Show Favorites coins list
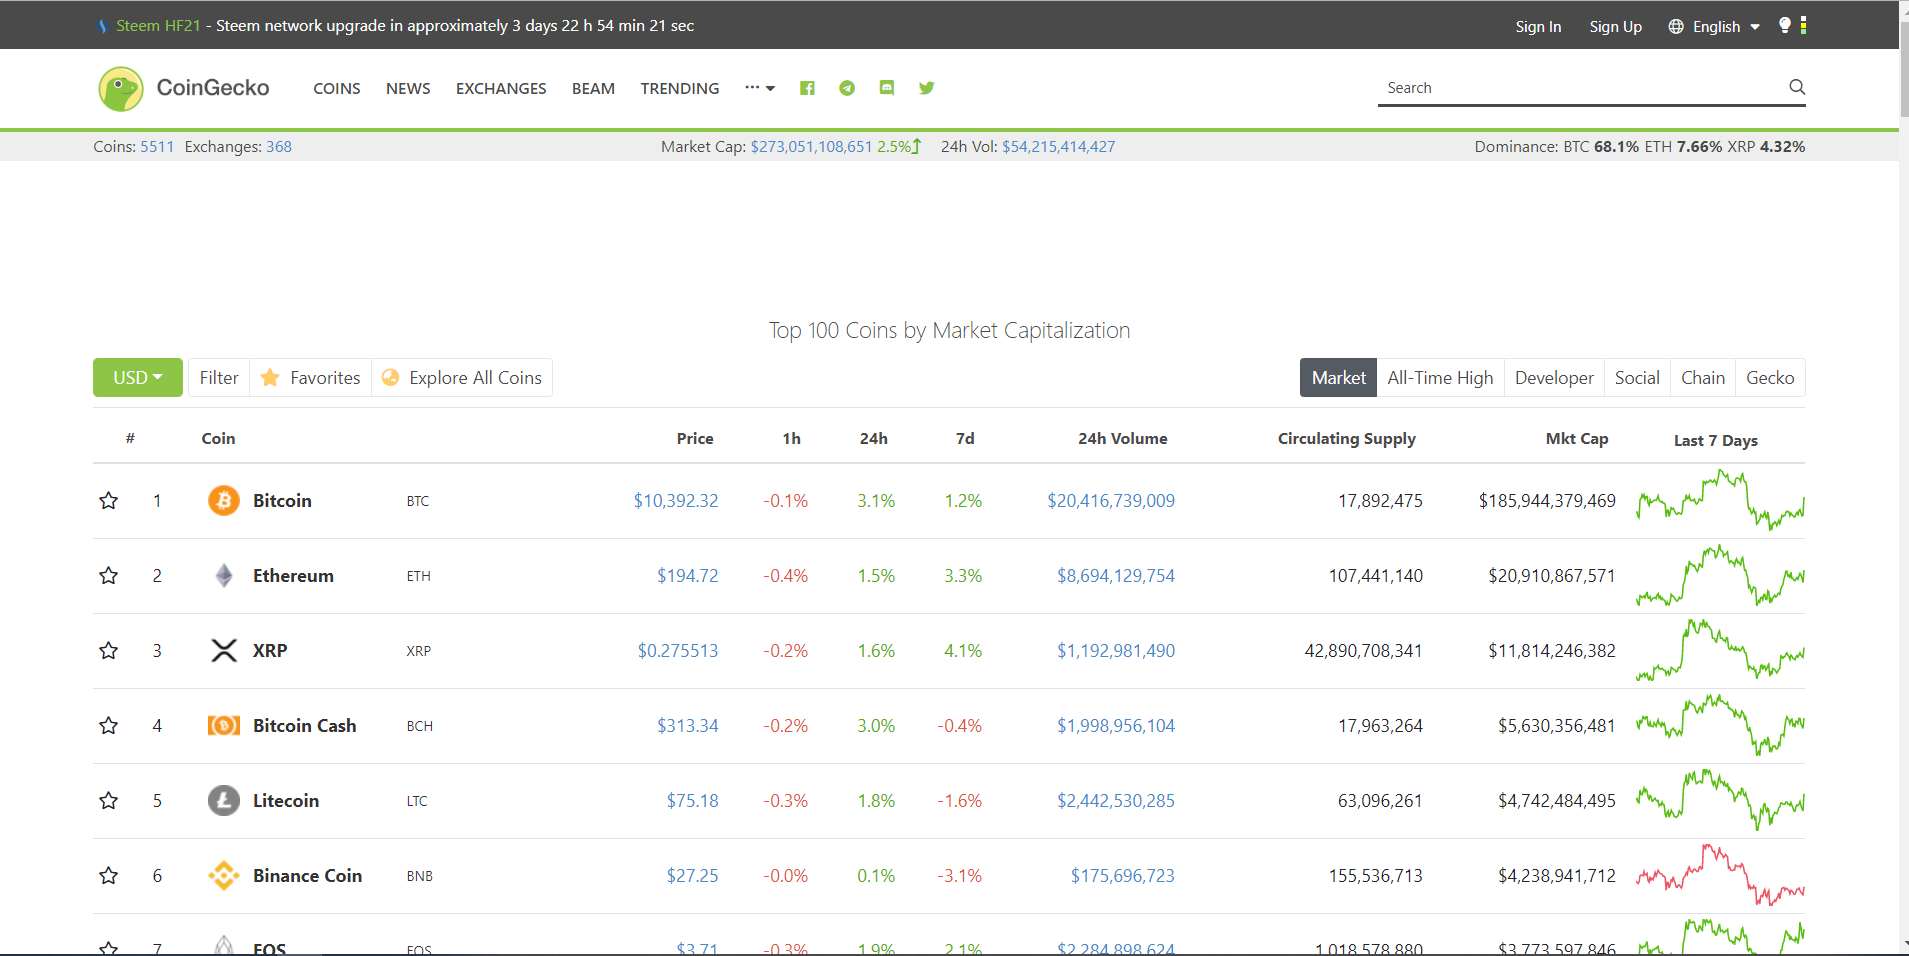This screenshot has height=956, width=1909. click(x=311, y=378)
